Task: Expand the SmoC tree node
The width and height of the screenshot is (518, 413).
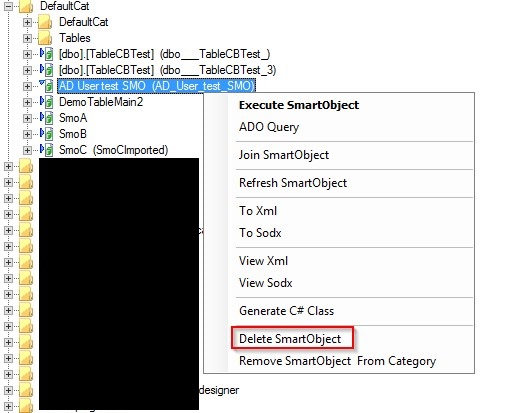Action: pos(27,150)
